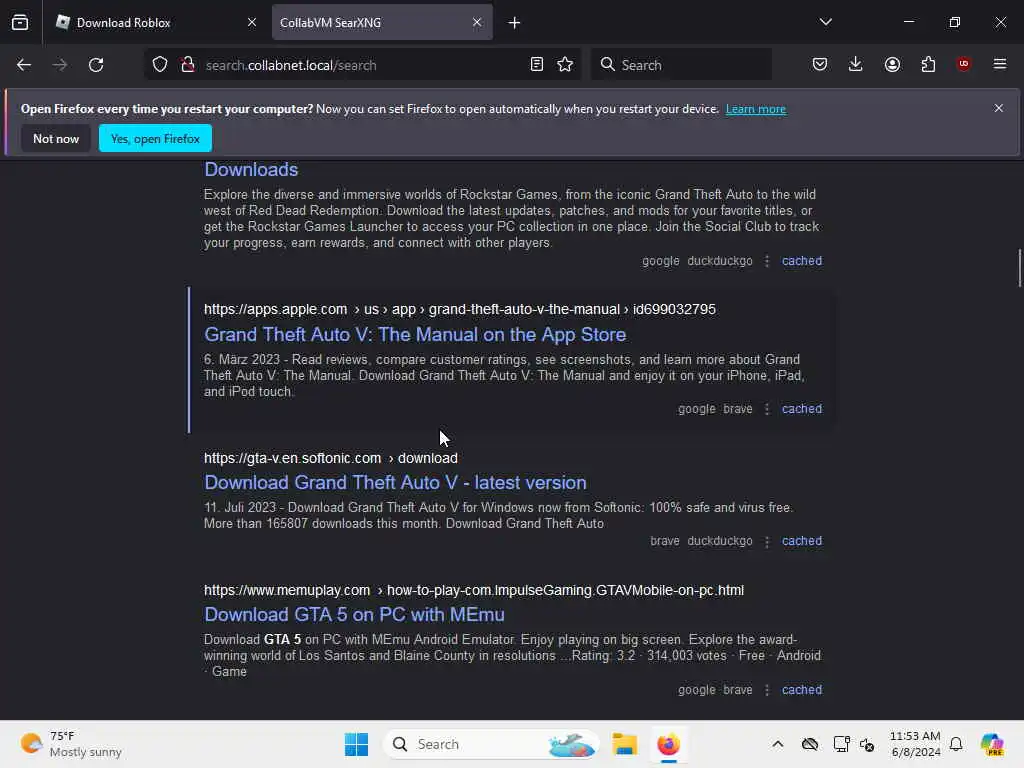Open Grand Theft Auto V: The Manual result
Viewport: 1024px width, 768px height.
point(415,334)
